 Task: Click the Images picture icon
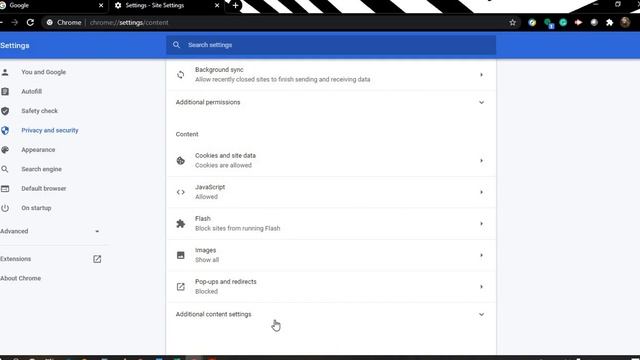point(180,255)
